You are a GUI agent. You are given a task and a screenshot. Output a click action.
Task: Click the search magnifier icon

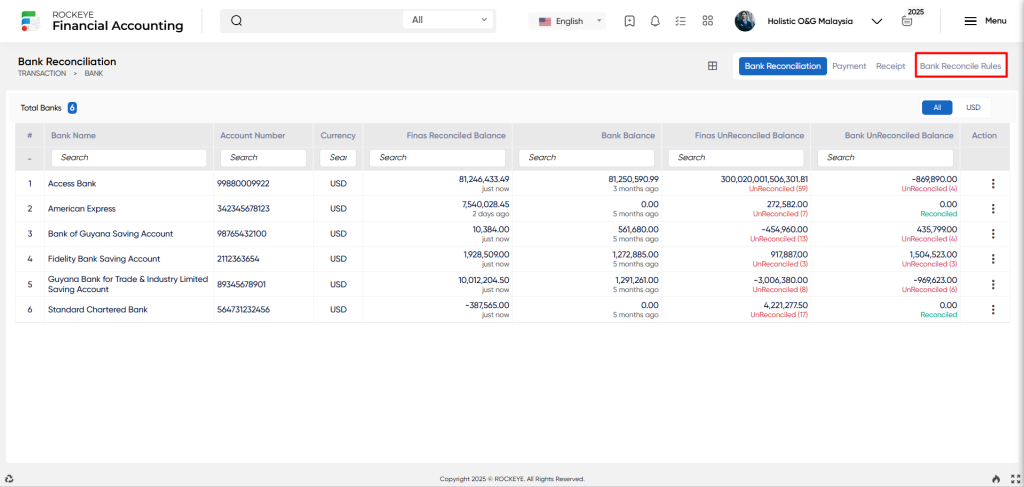[237, 21]
